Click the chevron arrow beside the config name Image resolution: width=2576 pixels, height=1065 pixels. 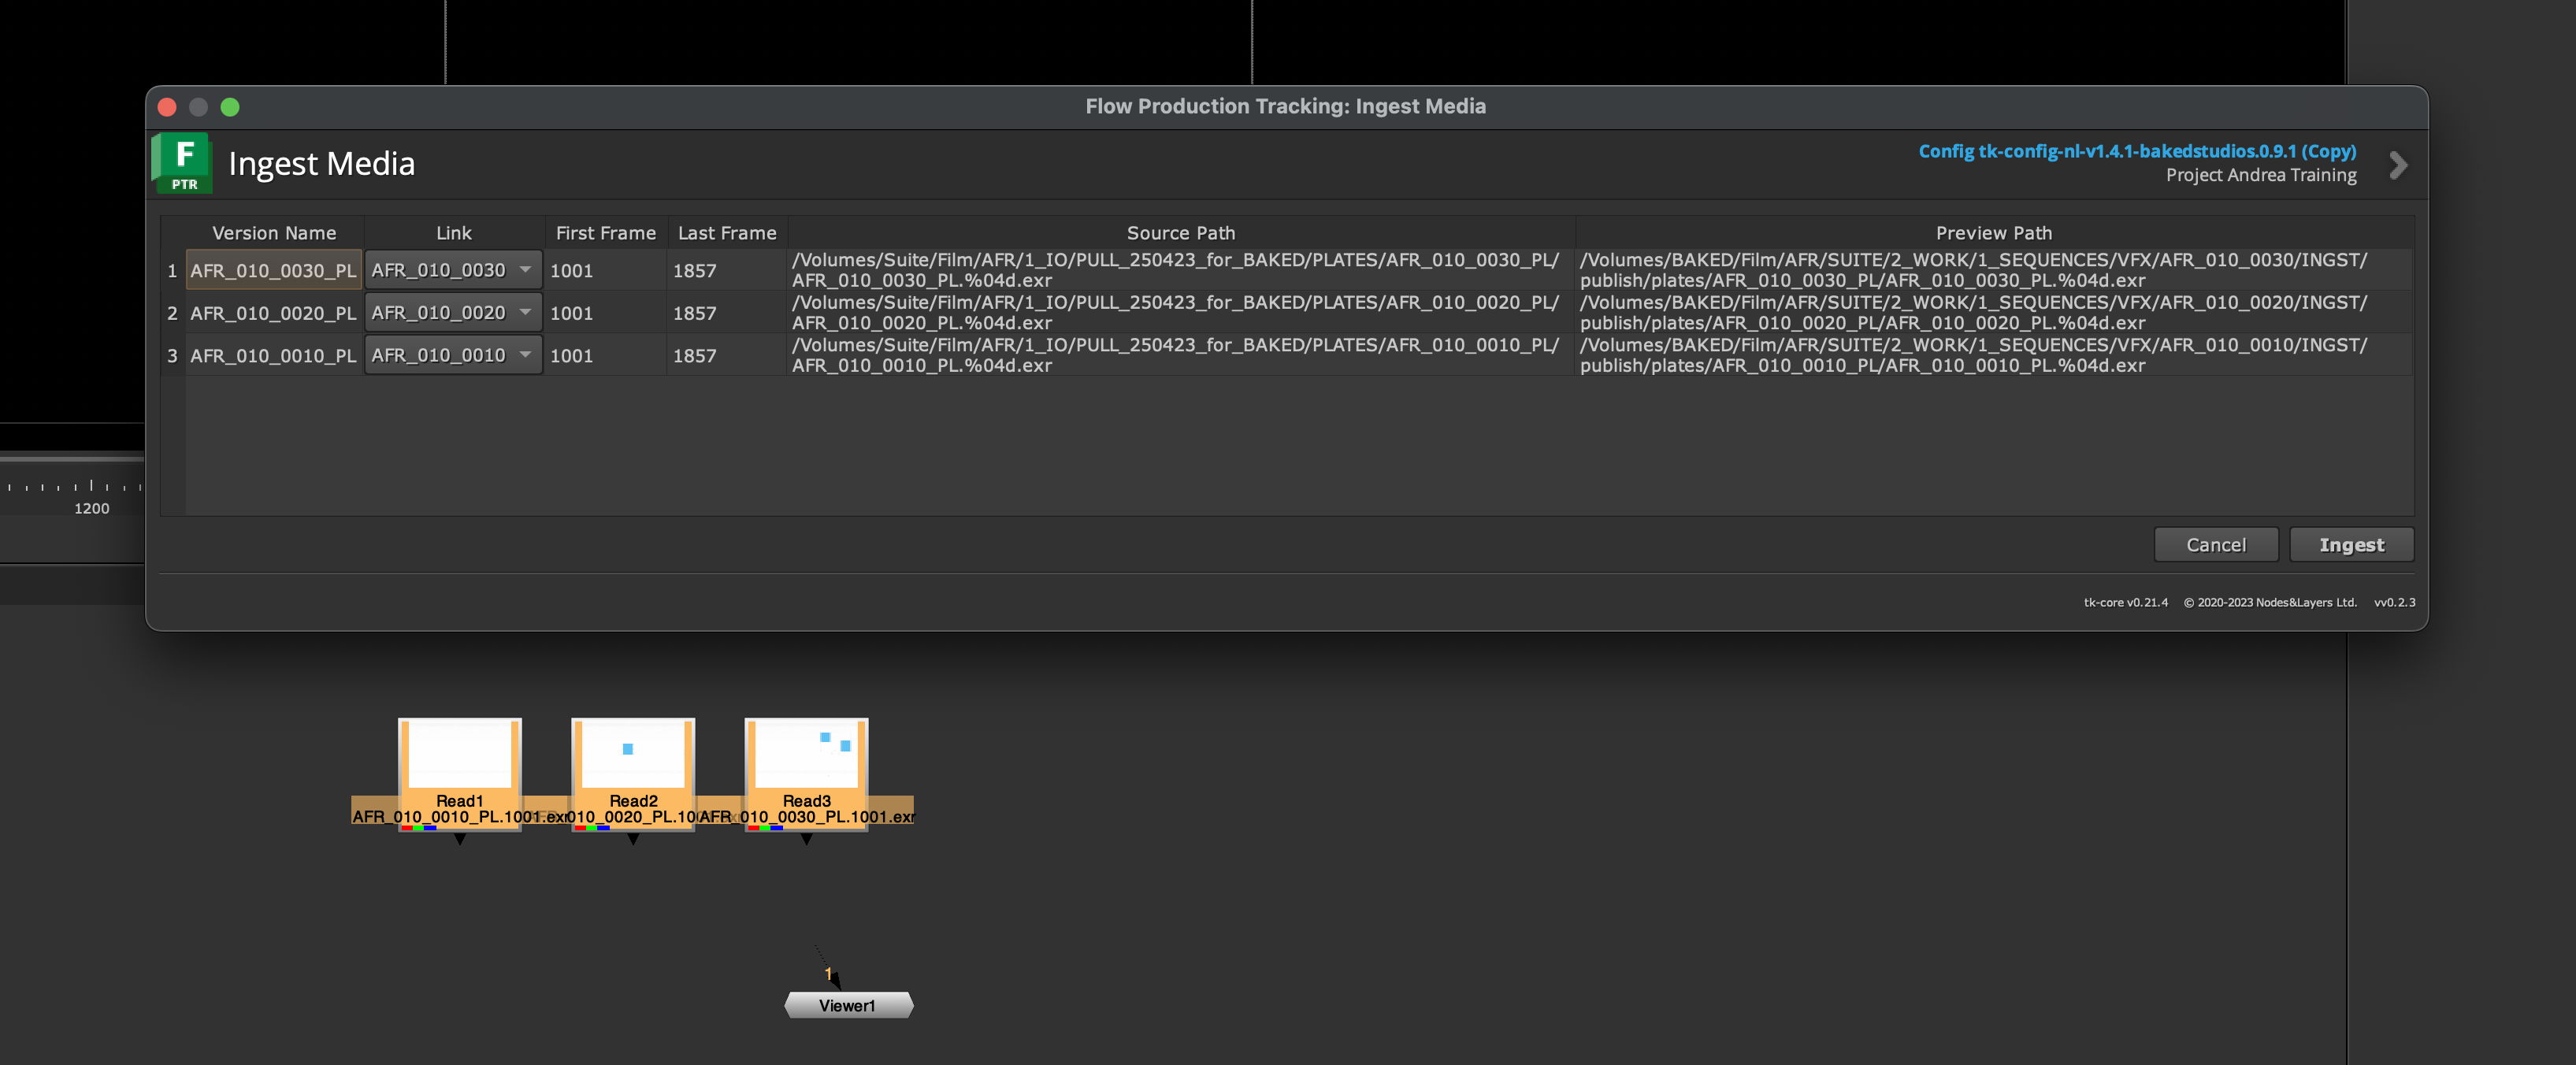coord(2397,165)
